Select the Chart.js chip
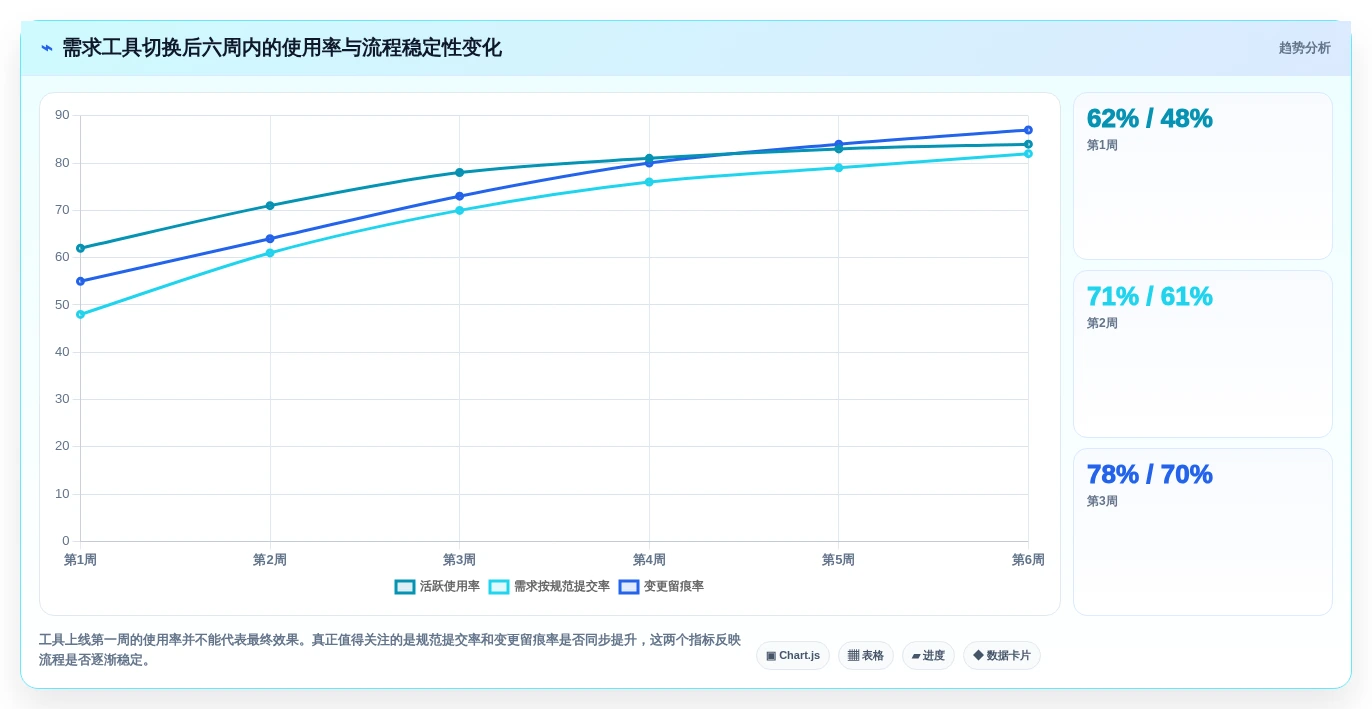 pyautogui.click(x=793, y=656)
